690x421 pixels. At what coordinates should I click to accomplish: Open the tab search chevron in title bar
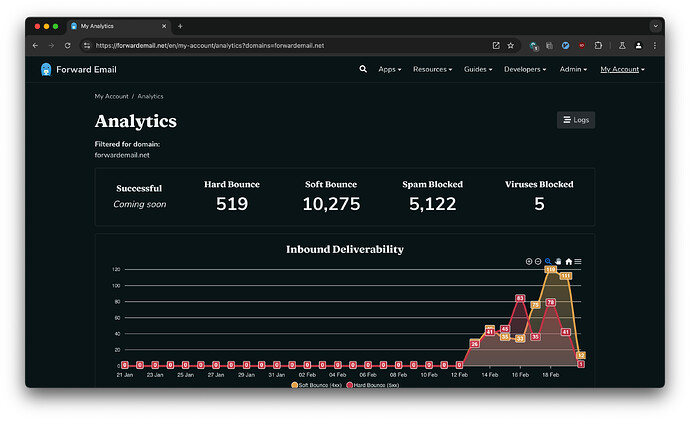[x=656, y=26]
